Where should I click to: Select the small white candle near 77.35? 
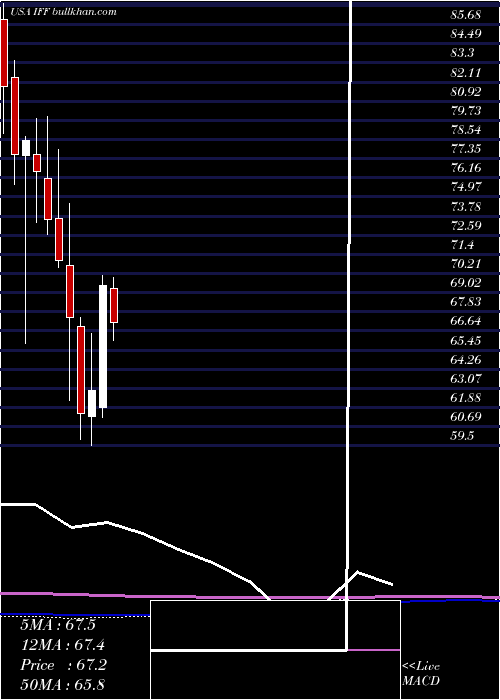[26, 148]
